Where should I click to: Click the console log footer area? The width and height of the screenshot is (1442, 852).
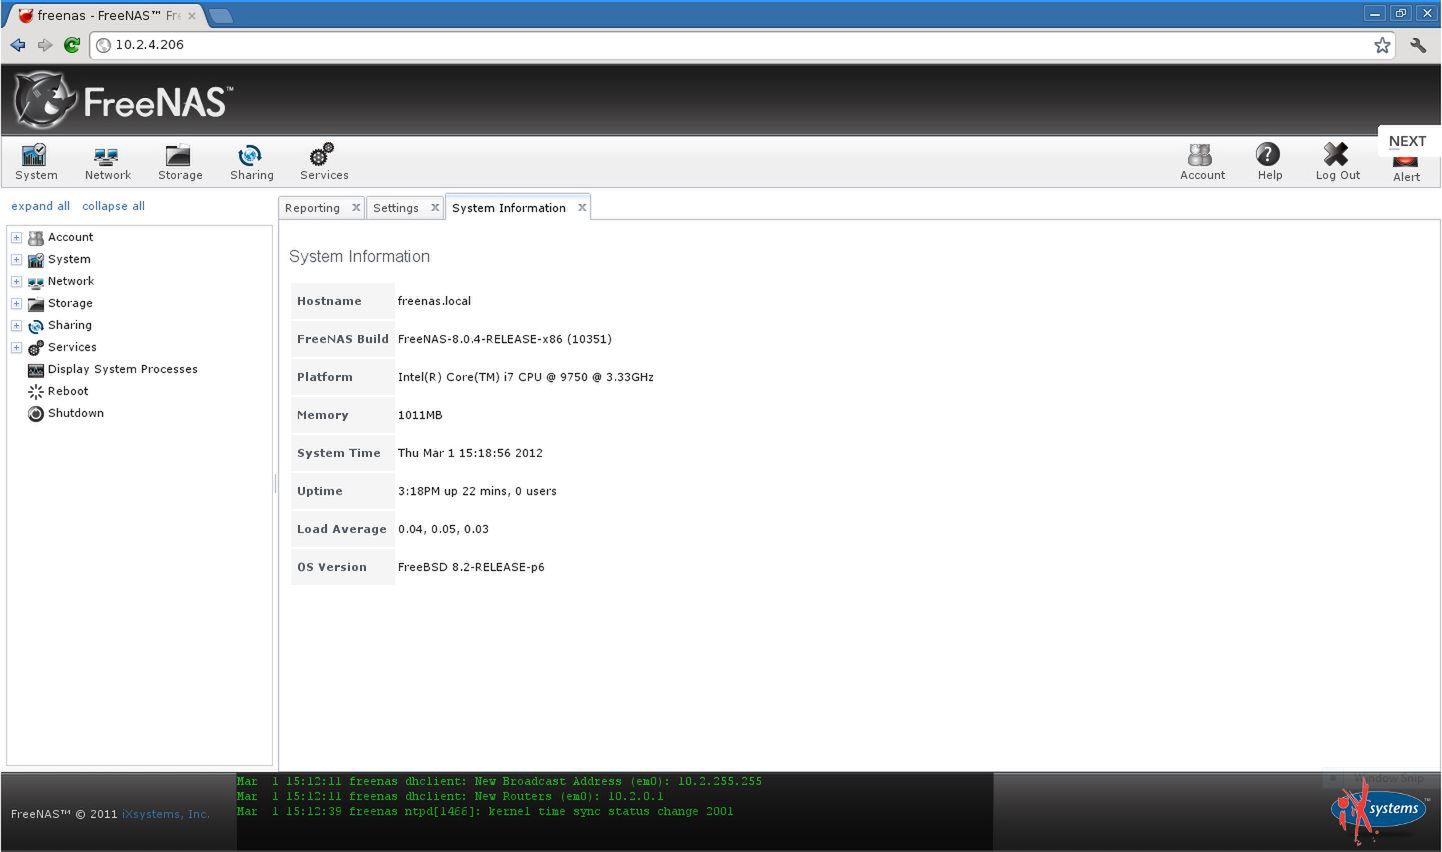coord(614,811)
